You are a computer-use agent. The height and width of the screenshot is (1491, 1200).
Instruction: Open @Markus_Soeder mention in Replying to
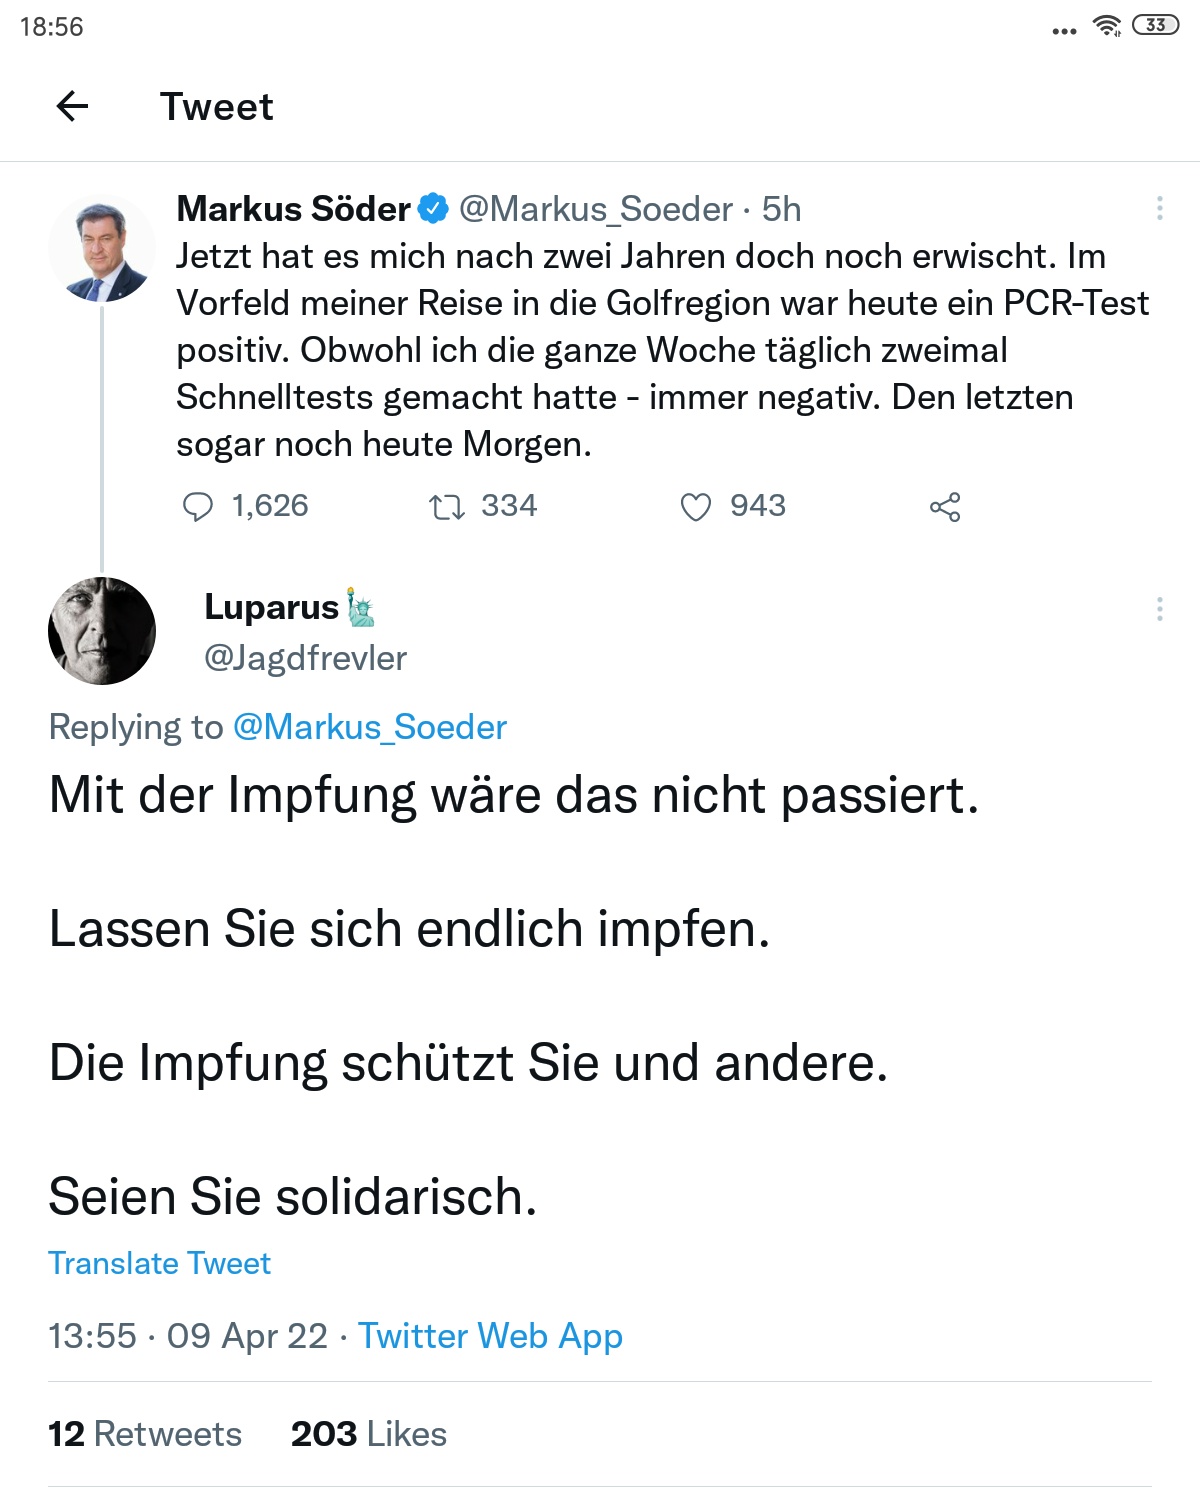coord(370,727)
